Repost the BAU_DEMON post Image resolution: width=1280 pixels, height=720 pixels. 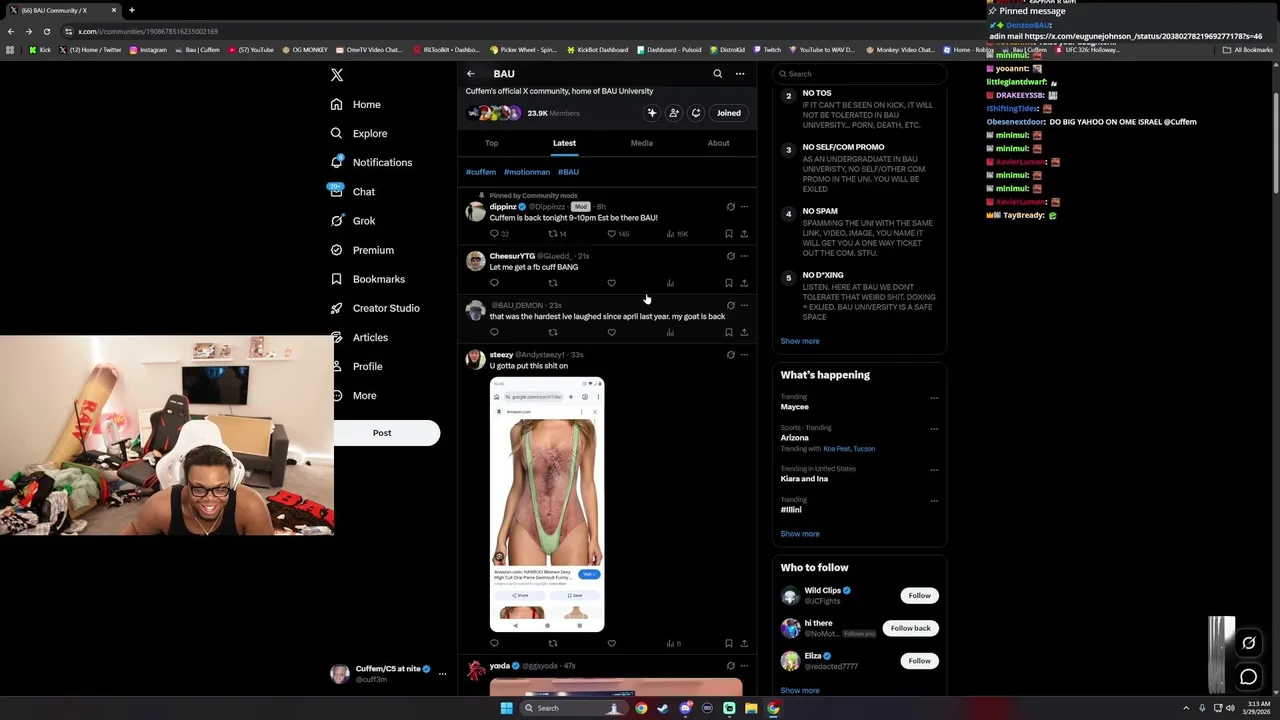(553, 332)
